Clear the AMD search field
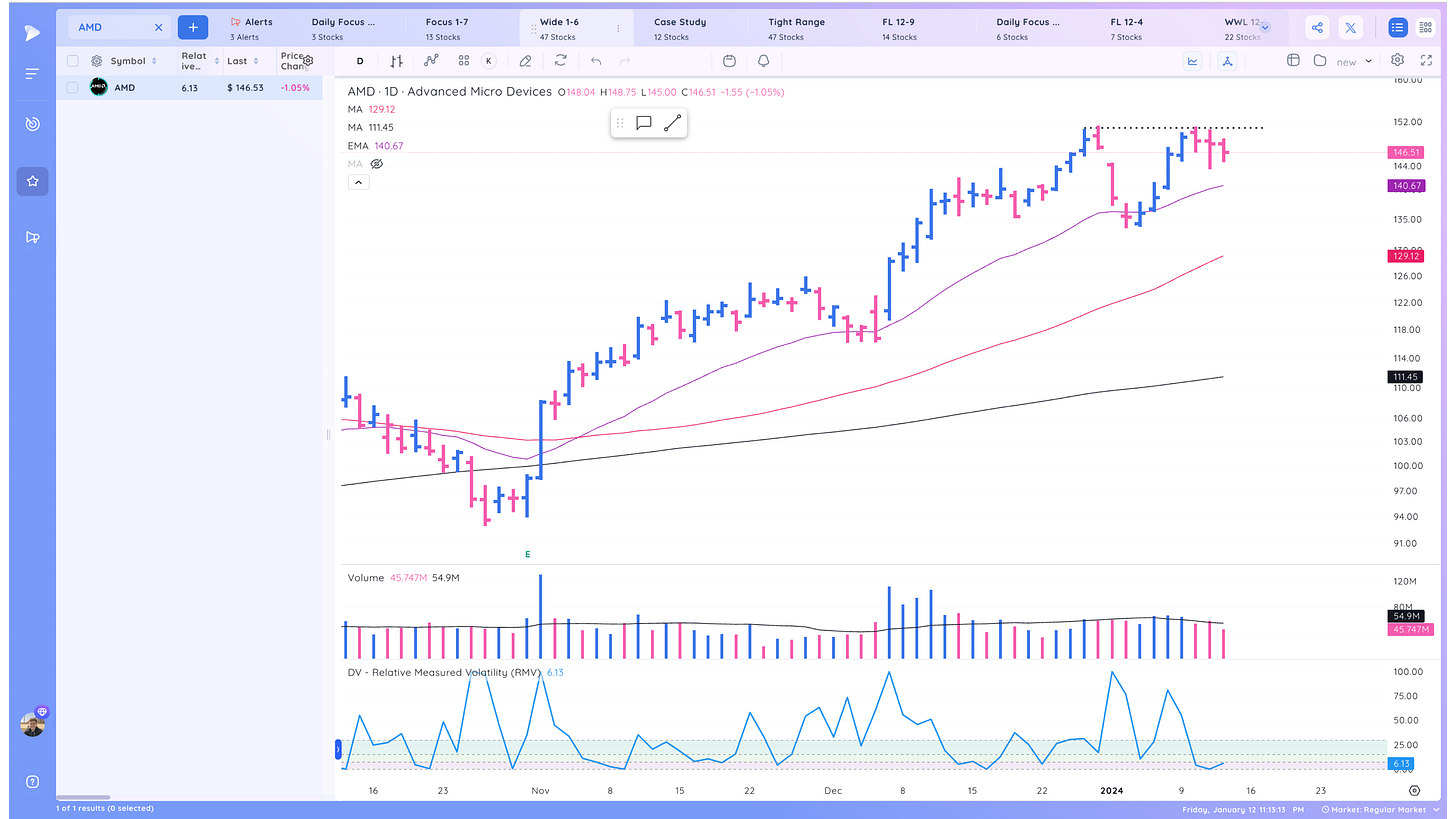 (x=158, y=28)
